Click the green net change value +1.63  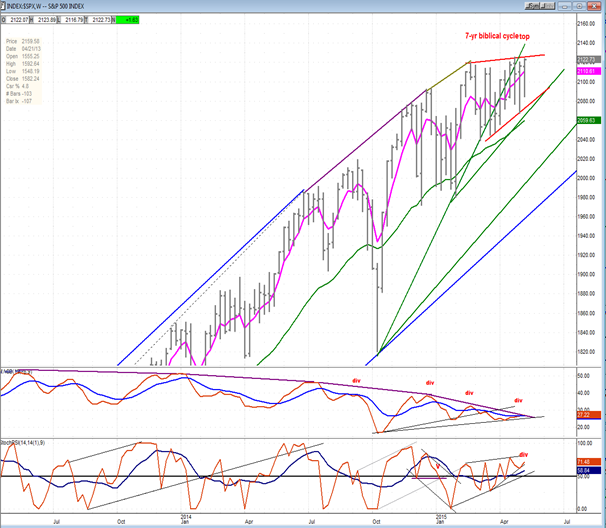coord(128,20)
